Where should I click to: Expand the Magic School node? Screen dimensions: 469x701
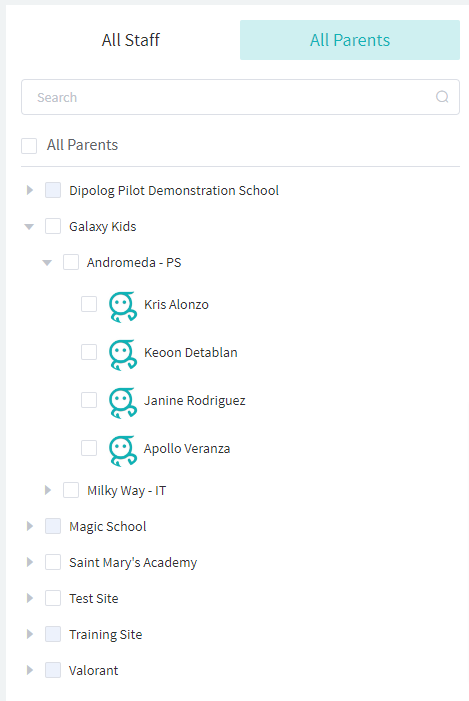pos(30,526)
